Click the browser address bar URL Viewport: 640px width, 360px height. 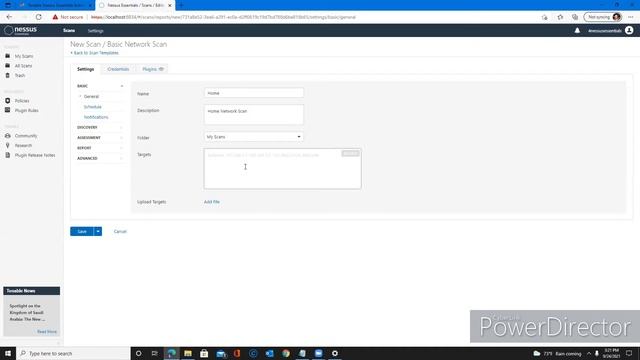tap(223, 17)
